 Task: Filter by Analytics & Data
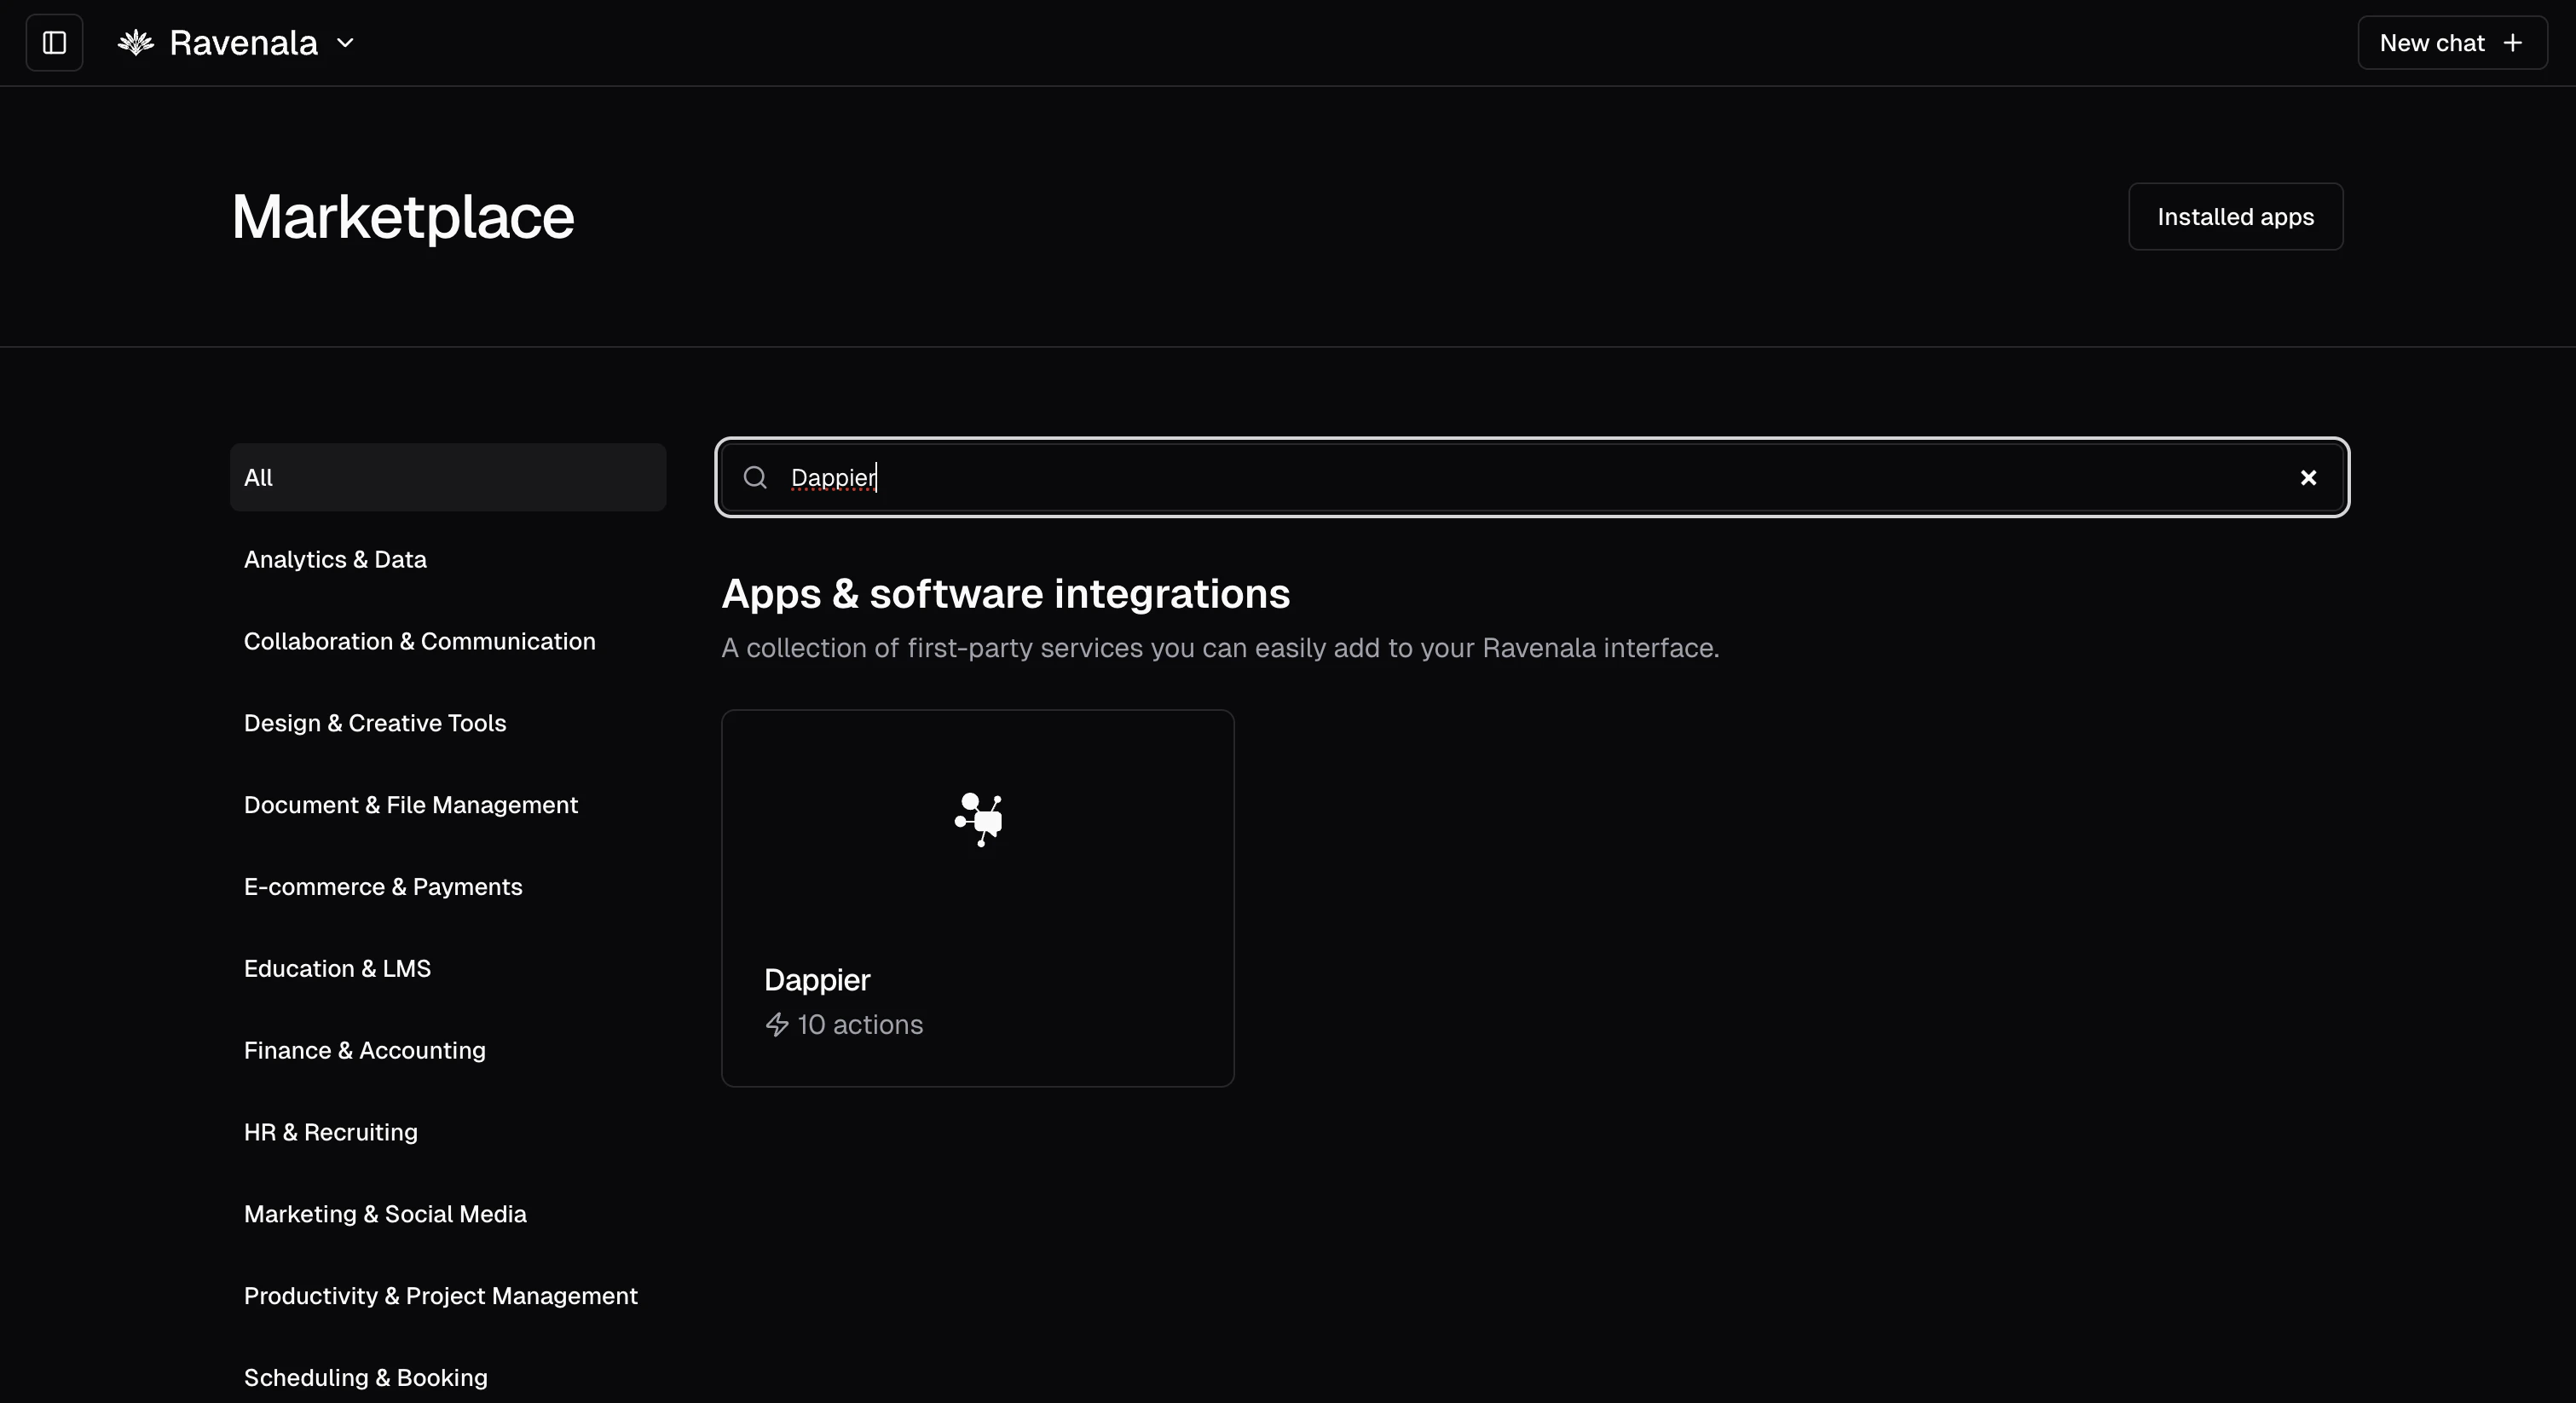pyautogui.click(x=335, y=560)
